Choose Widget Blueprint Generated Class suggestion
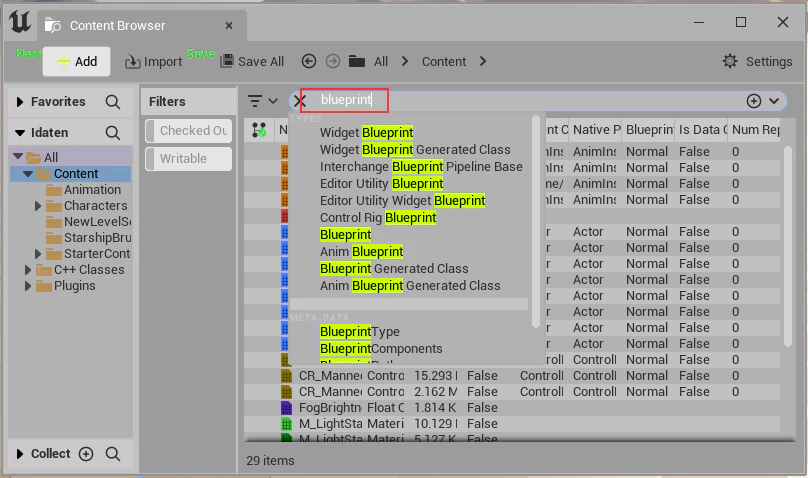This screenshot has width=808, height=478. coord(415,150)
